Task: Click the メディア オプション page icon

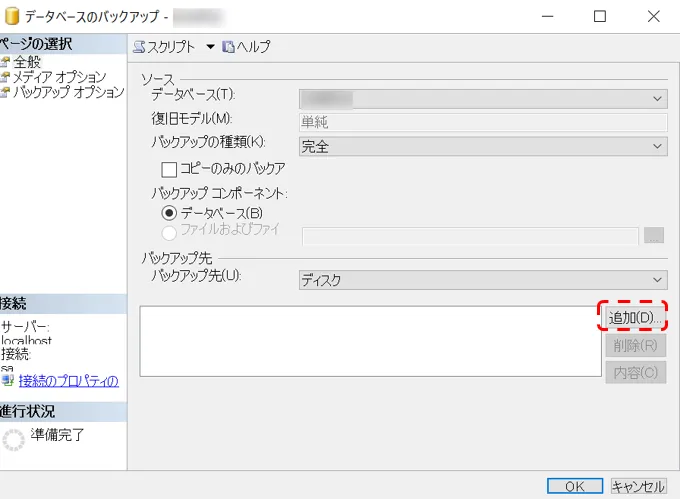Action: [5, 78]
